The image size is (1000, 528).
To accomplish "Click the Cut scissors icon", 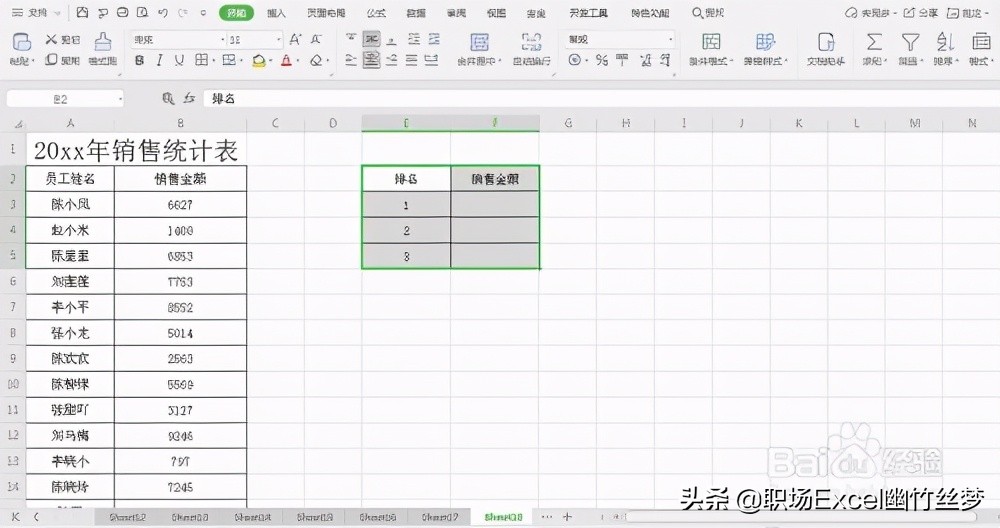I will pyautogui.click(x=52, y=40).
